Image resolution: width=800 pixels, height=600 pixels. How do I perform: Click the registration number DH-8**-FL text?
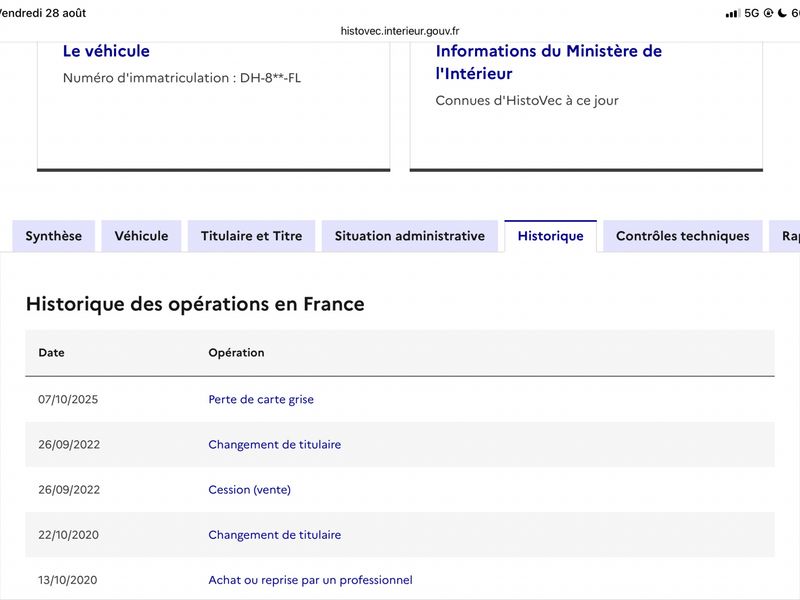coord(270,78)
